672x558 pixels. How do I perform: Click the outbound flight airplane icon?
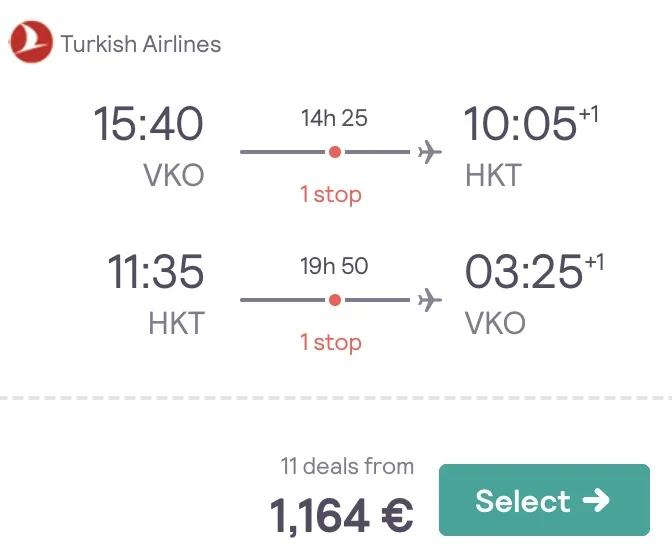pos(429,152)
